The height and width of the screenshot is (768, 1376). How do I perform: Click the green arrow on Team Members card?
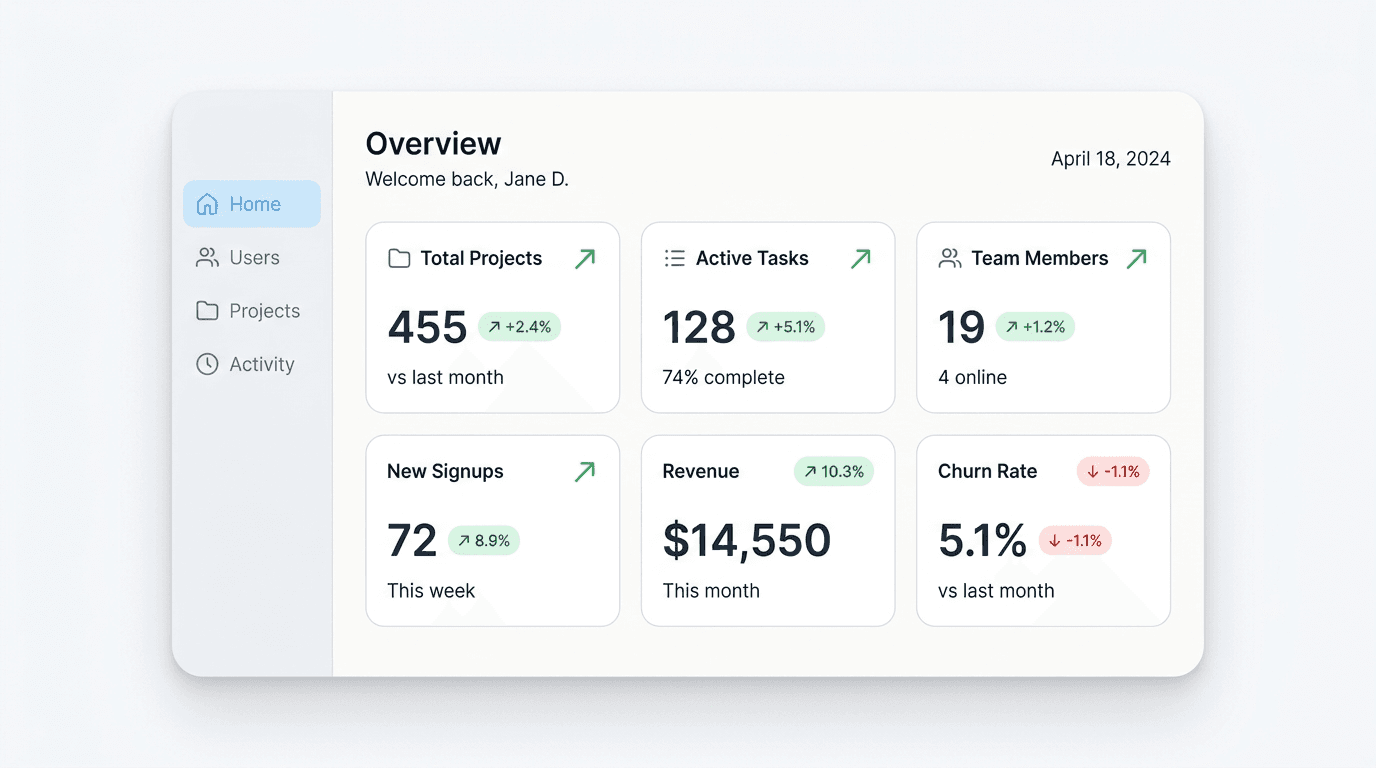point(1136,259)
